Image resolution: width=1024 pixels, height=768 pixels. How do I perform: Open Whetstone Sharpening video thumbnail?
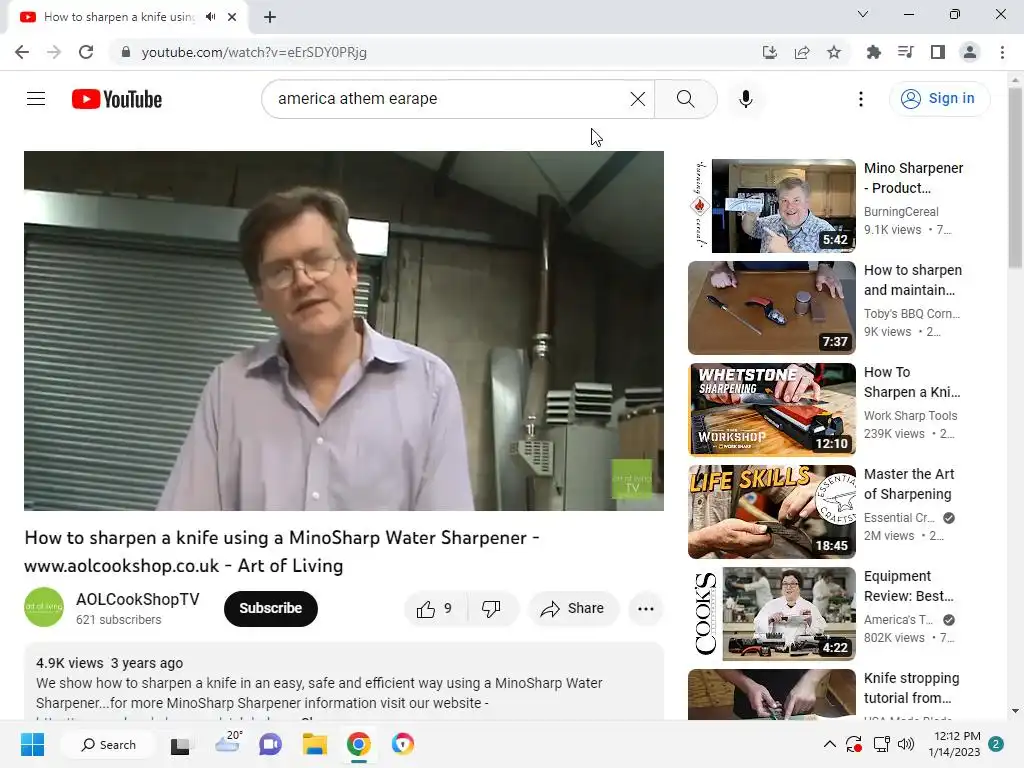772,409
